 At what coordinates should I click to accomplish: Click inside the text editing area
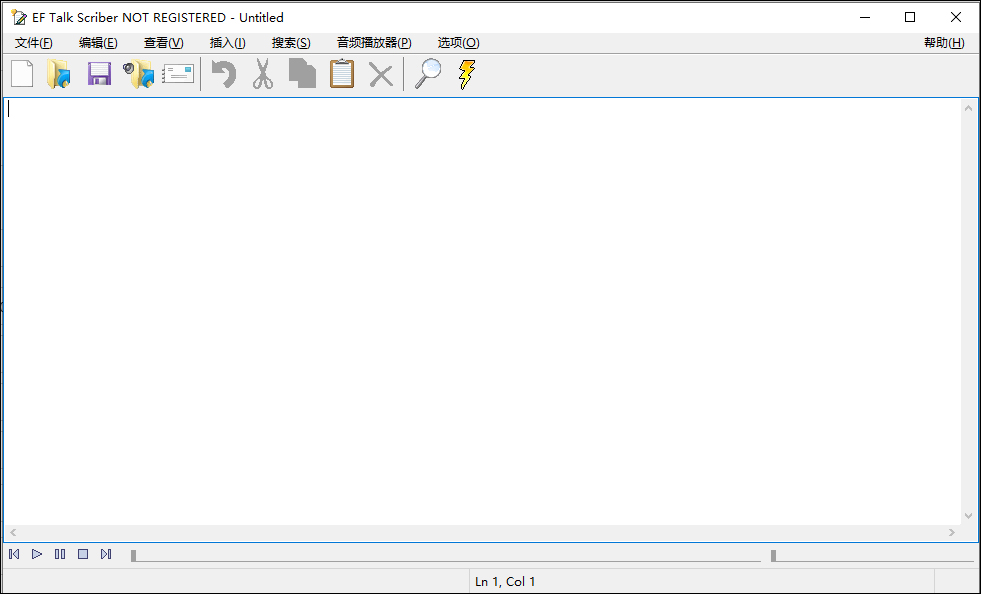pos(482,311)
